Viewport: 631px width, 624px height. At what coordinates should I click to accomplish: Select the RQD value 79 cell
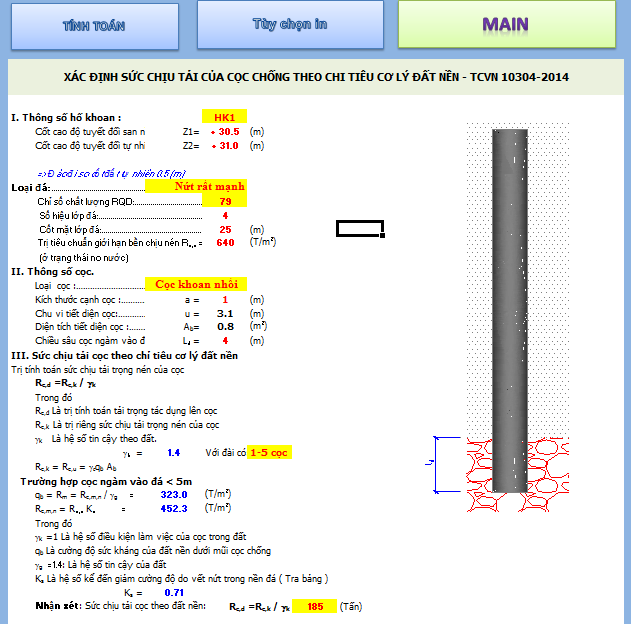click(x=225, y=201)
